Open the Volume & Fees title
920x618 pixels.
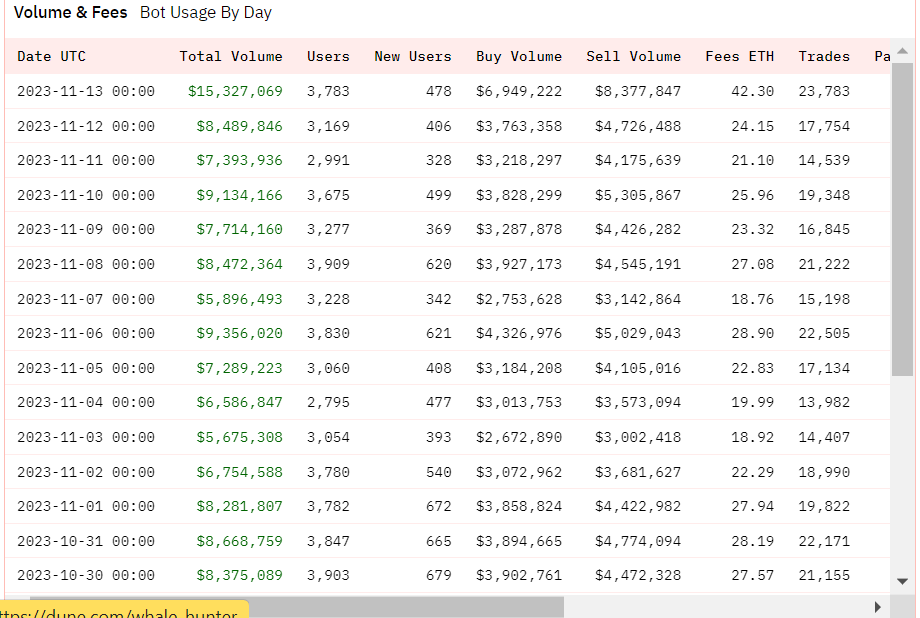coord(70,12)
